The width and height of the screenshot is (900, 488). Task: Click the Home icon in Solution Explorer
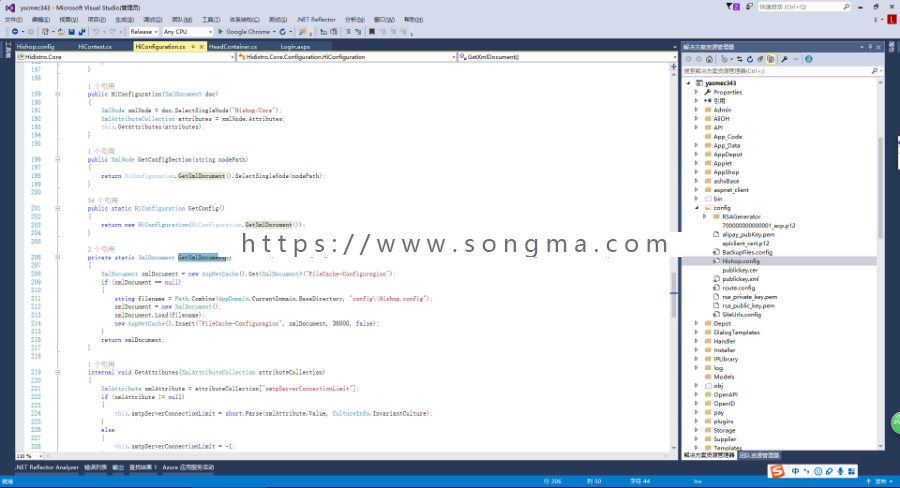click(x=709, y=59)
